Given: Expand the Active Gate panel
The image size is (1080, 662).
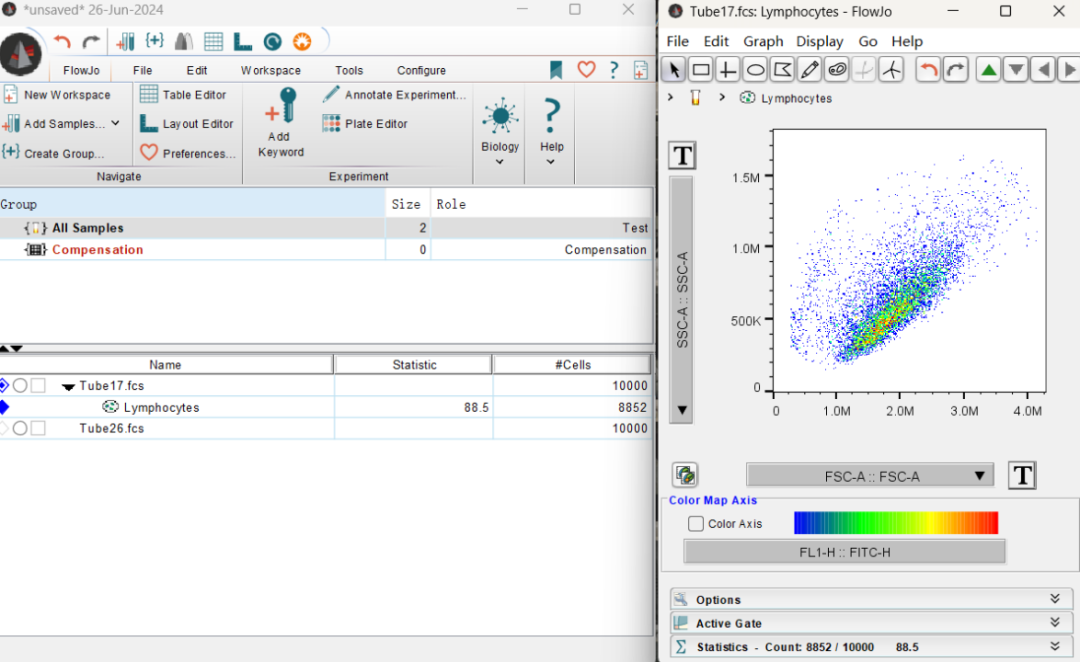Looking at the screenshot, I should (x=871, y=623).
